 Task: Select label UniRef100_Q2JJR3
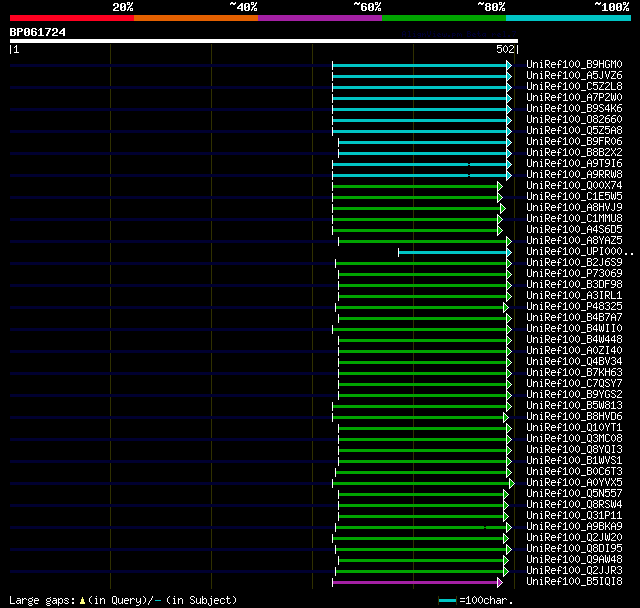click(x=574, y=571)
